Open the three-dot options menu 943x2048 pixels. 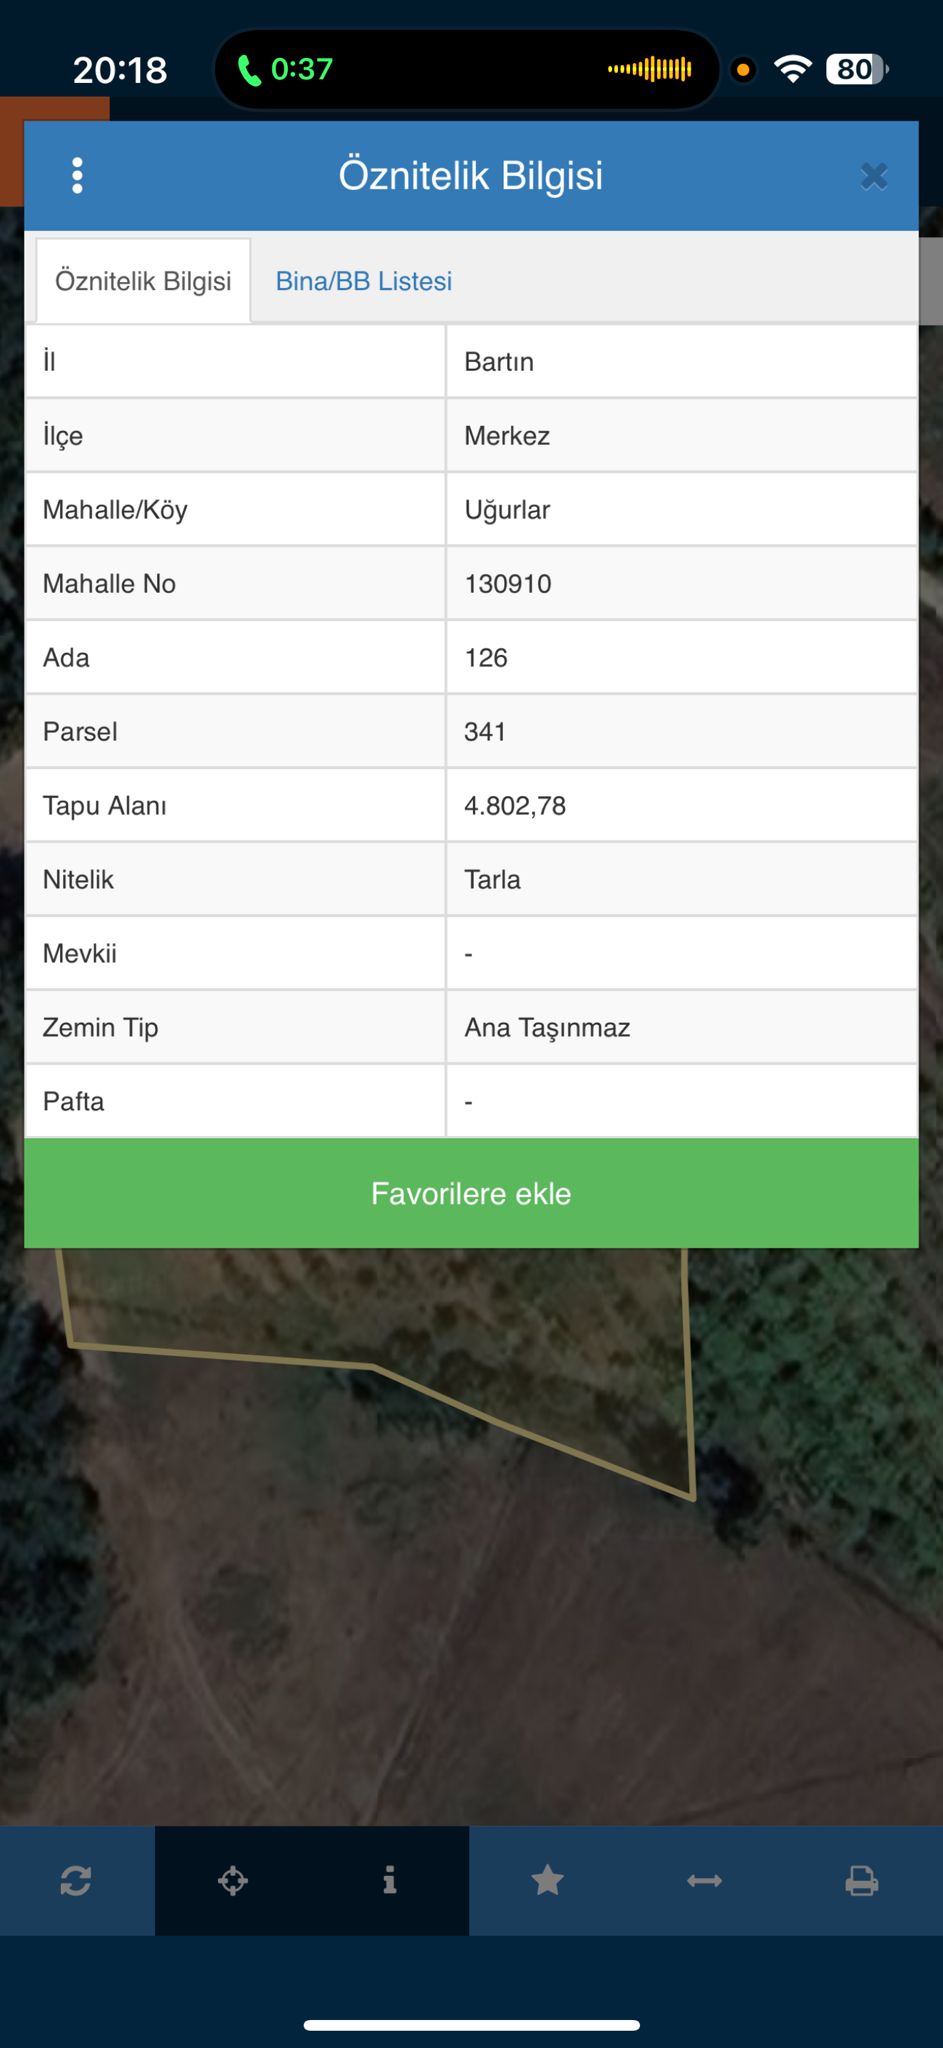(x=77, y=176)
